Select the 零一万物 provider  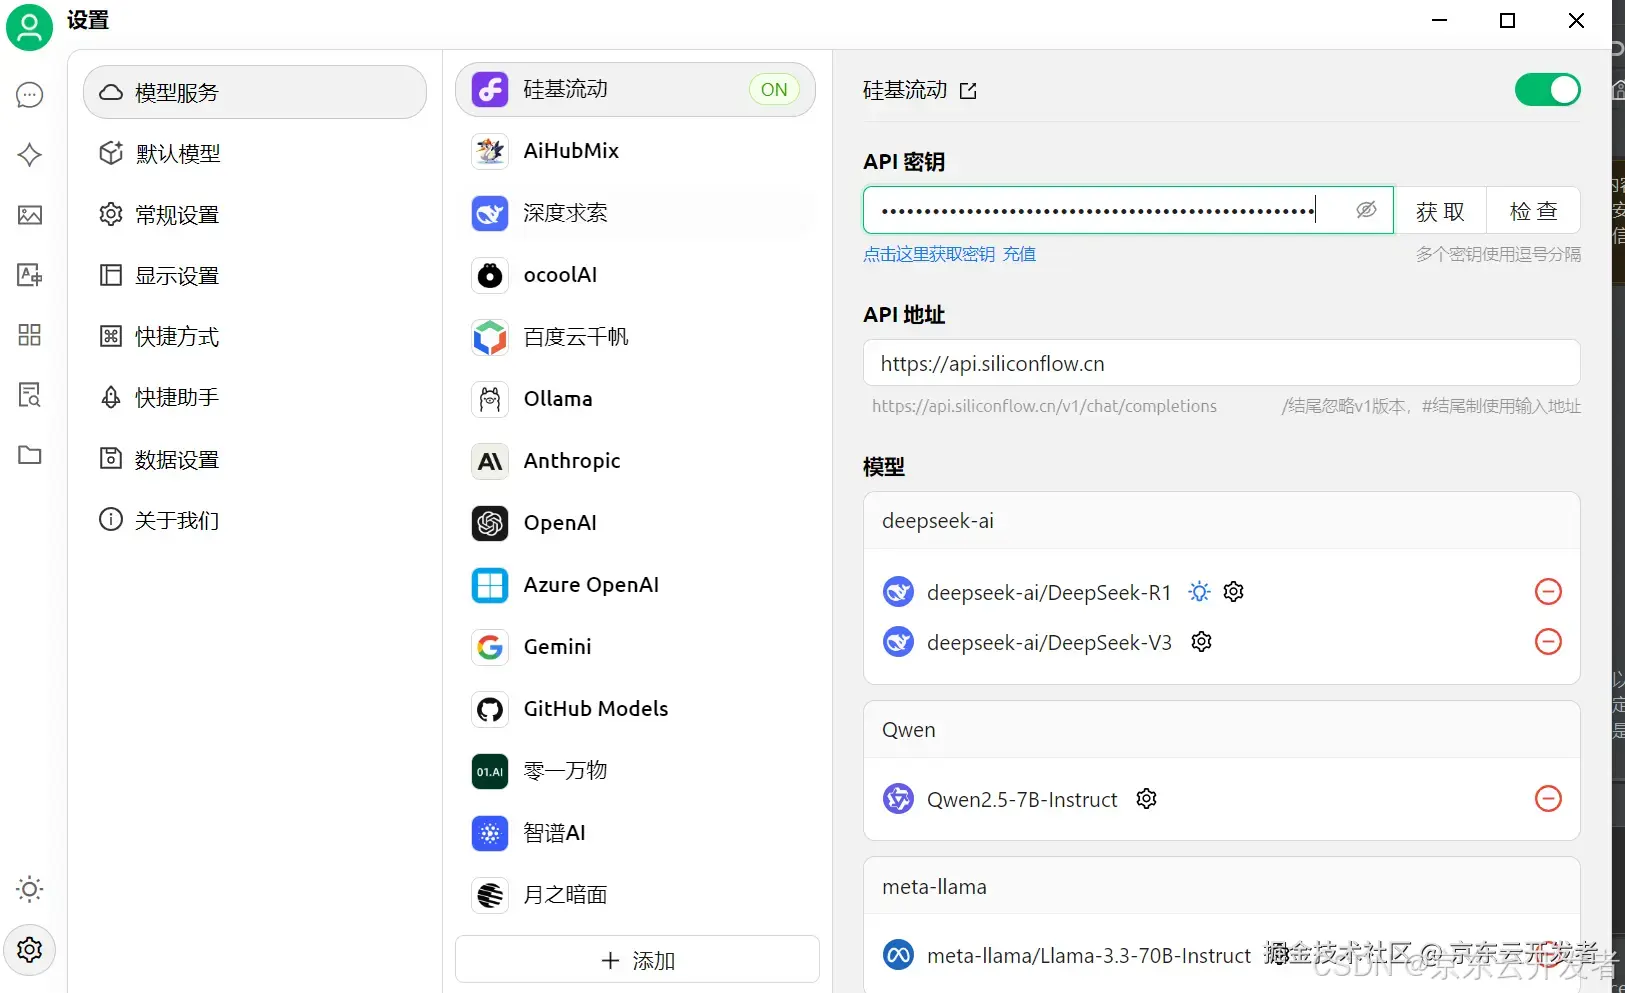636,771
